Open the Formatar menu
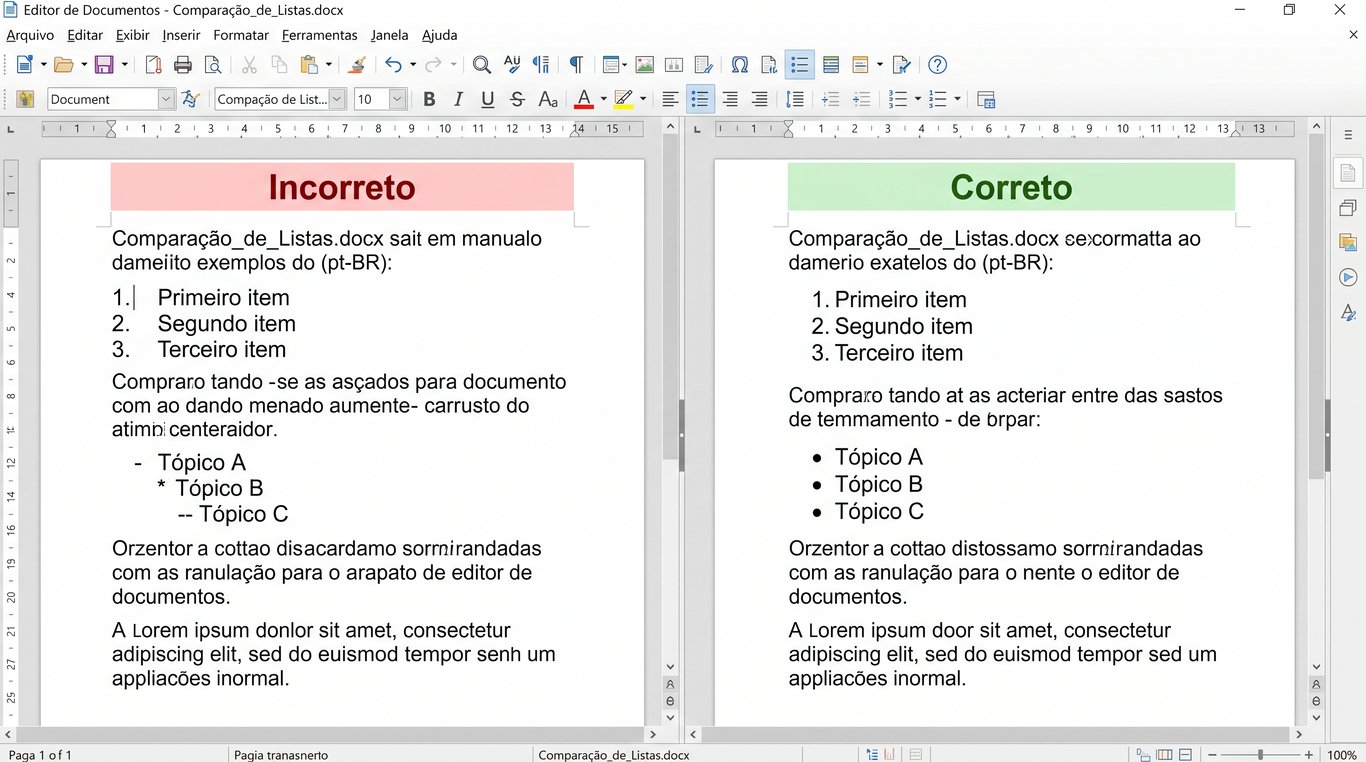Screen dimensions: 1366x762 [x=241, y=35]
